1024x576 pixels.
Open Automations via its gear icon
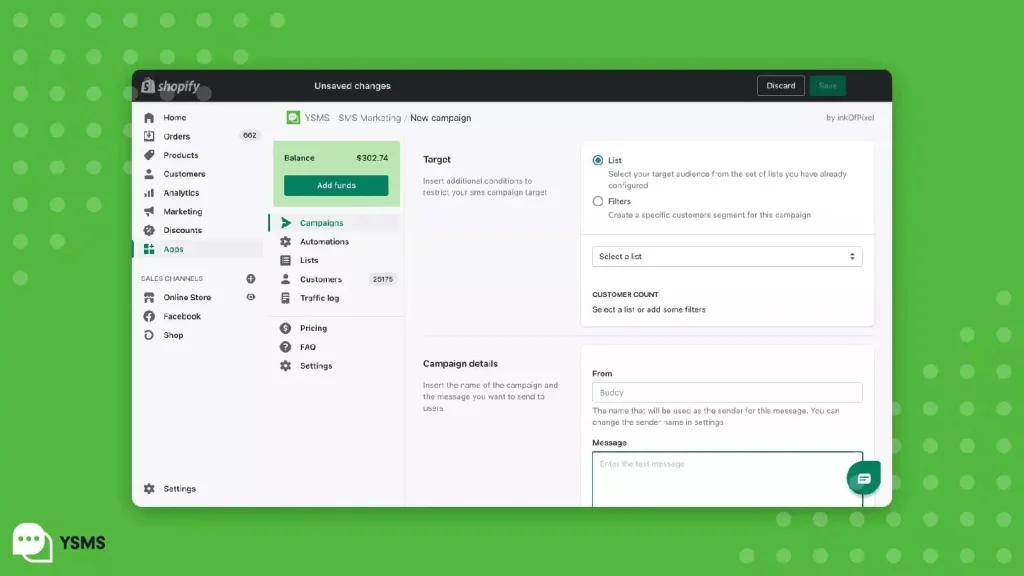point(286,242)
